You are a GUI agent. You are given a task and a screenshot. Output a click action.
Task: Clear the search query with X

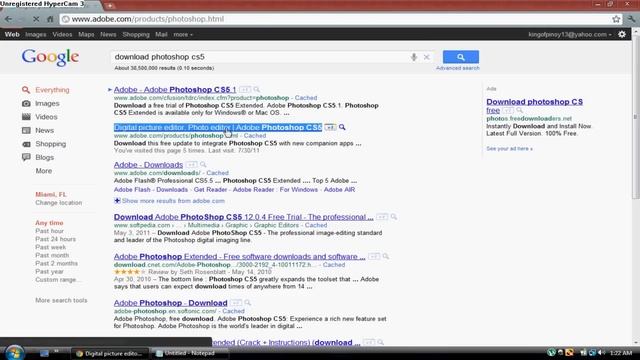[x=427, y=57]
